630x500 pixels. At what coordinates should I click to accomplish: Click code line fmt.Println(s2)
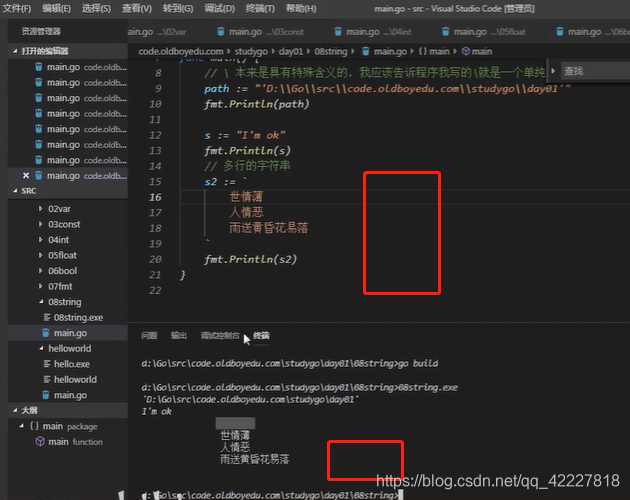pos(250,259)
